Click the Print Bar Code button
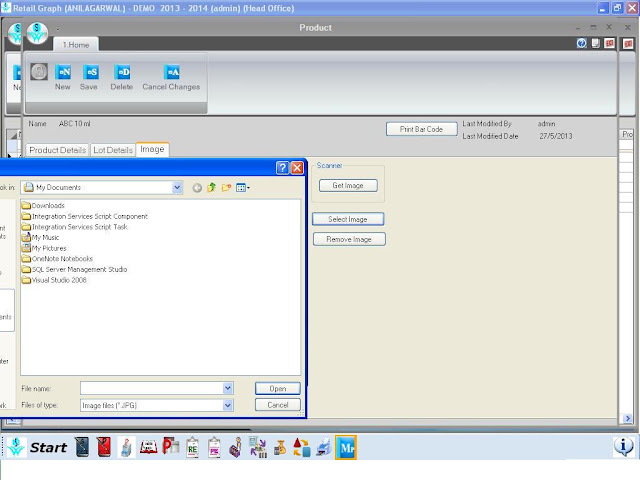 tap(422, 129)
